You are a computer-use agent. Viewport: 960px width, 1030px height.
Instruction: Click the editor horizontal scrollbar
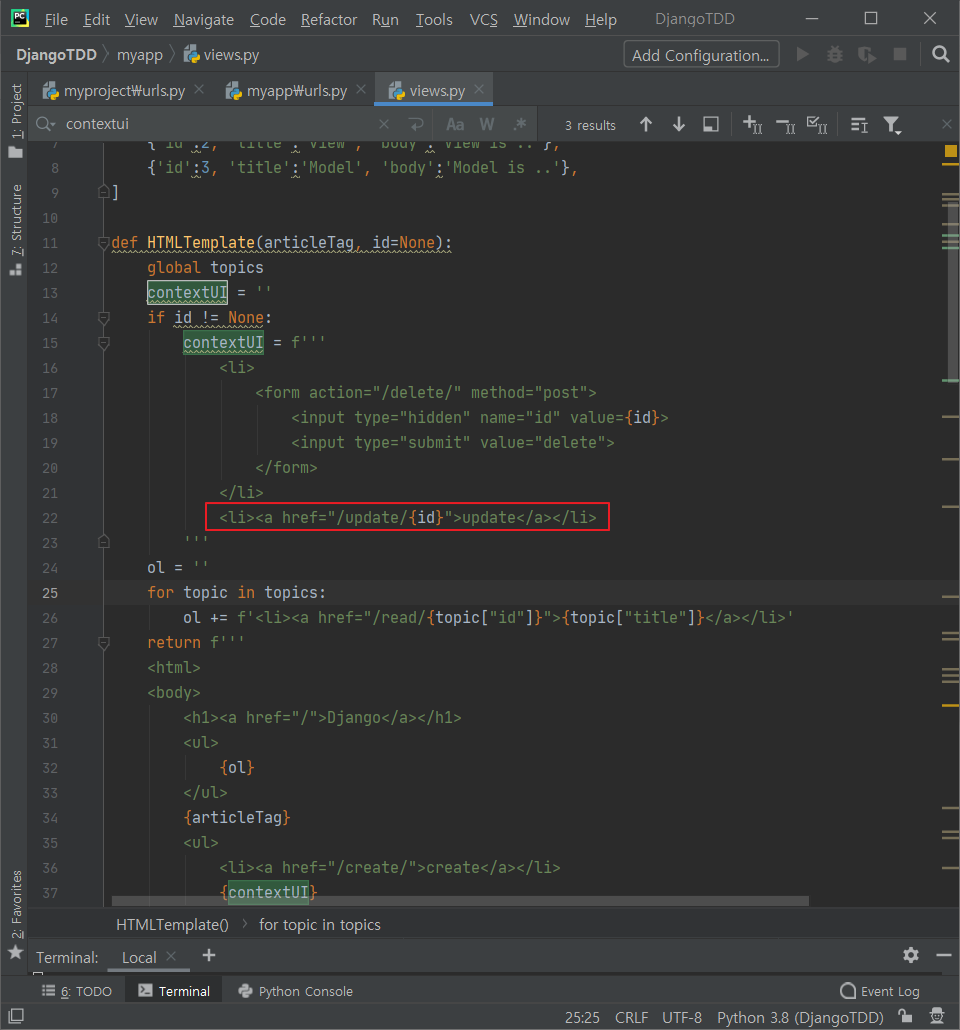460,901
